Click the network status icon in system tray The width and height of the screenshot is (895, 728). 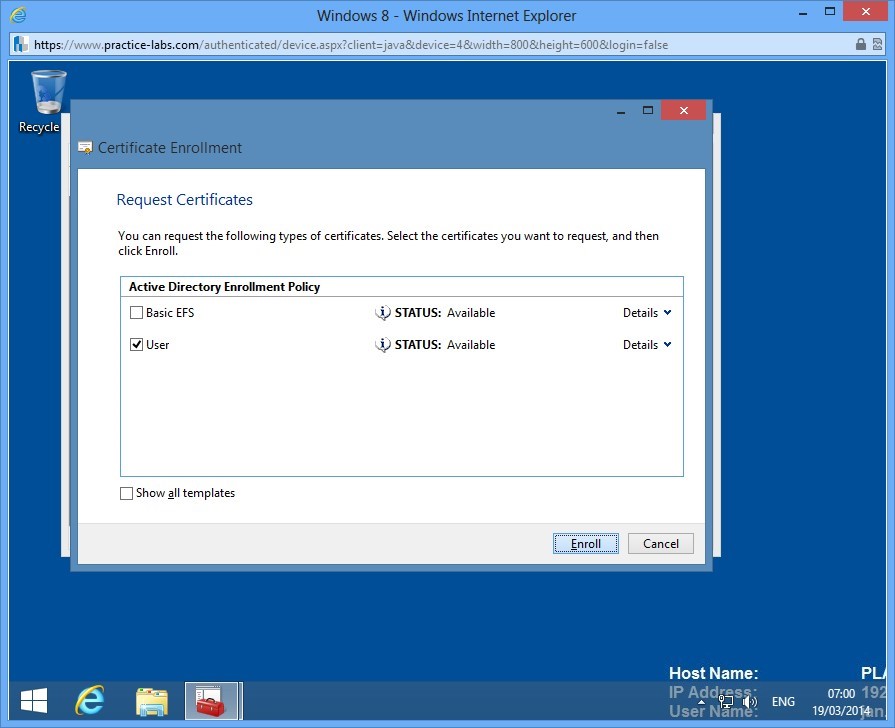[x=726, y=702]
